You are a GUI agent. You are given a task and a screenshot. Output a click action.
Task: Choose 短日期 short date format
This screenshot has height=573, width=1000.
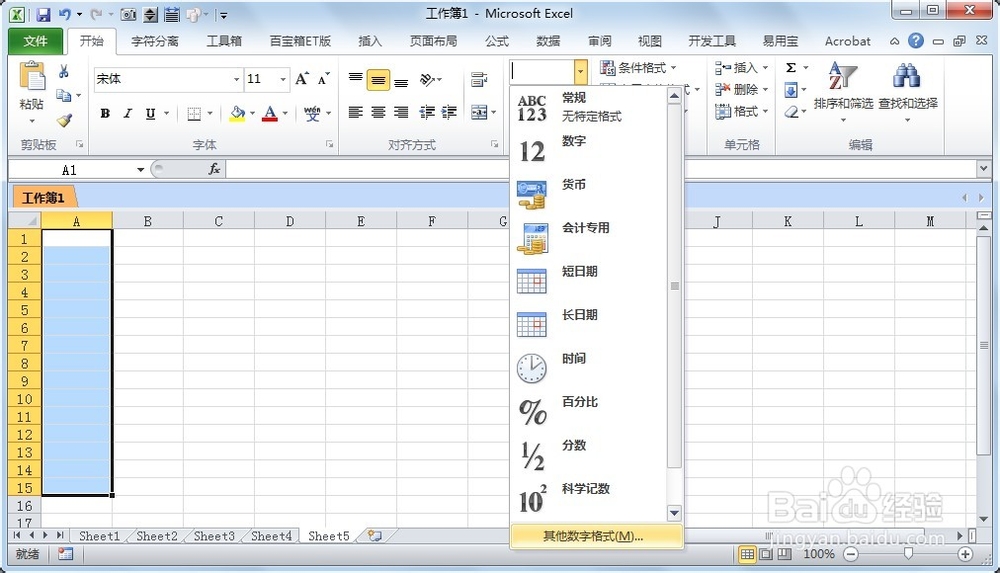tap(590, 281)
